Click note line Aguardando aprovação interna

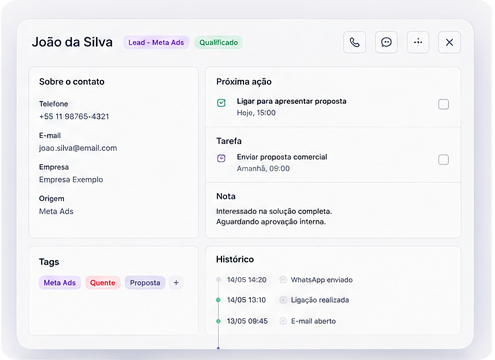(x=271, y=222)
